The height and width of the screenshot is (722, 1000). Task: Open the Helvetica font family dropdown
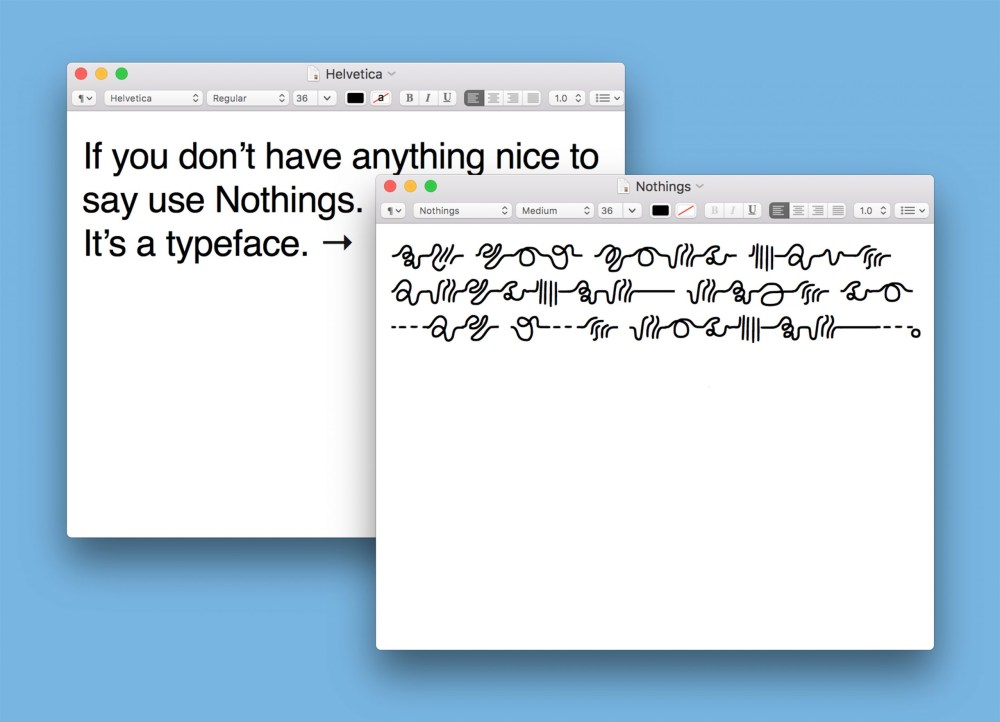pyautogui.click(x=153, y=98)
